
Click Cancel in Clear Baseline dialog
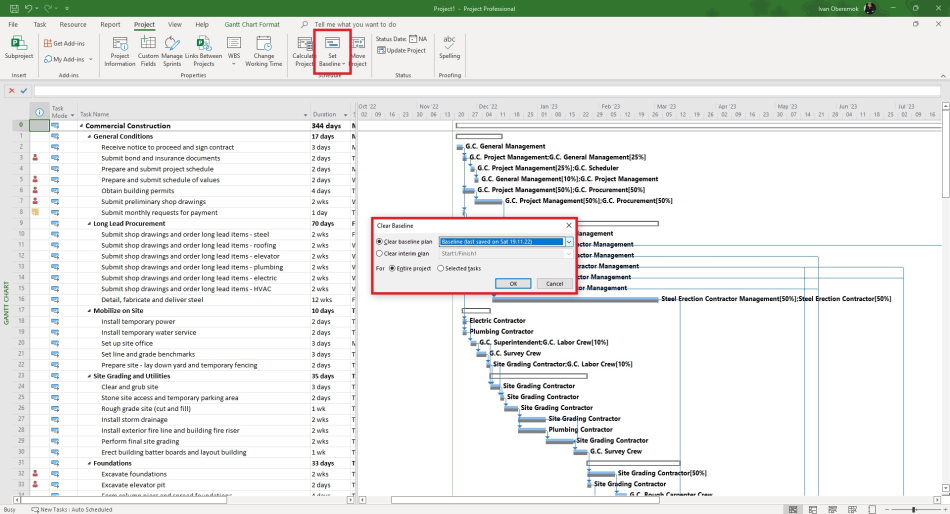pos(554,284)
